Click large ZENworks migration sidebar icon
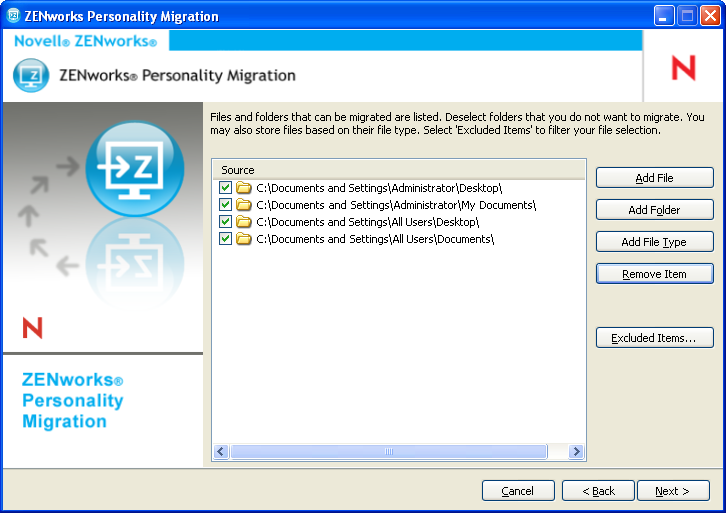 click(135, 169)
